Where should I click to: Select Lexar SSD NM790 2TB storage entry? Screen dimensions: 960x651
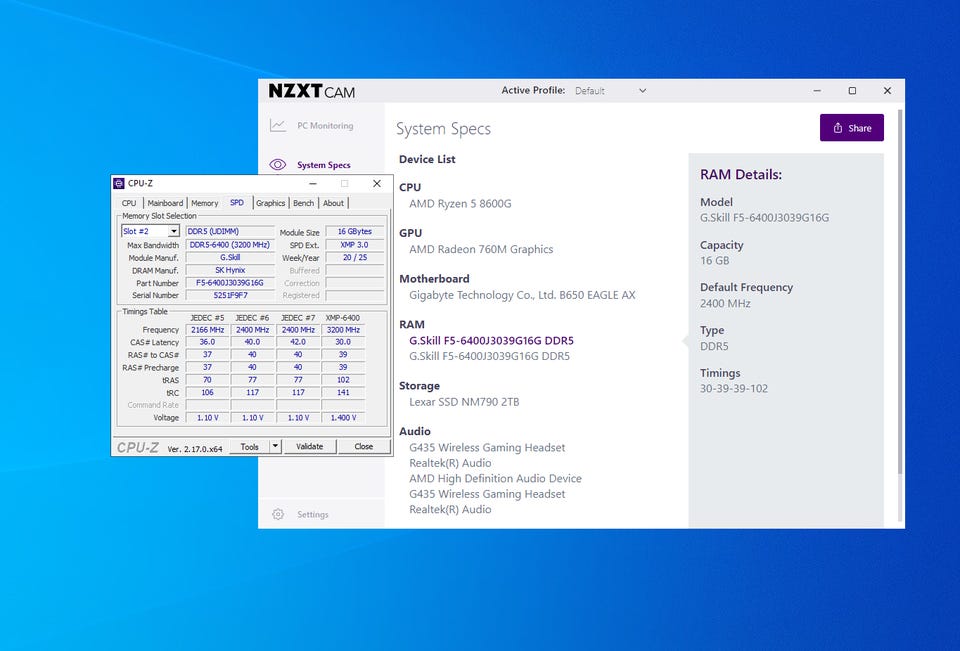pos(464,402)
